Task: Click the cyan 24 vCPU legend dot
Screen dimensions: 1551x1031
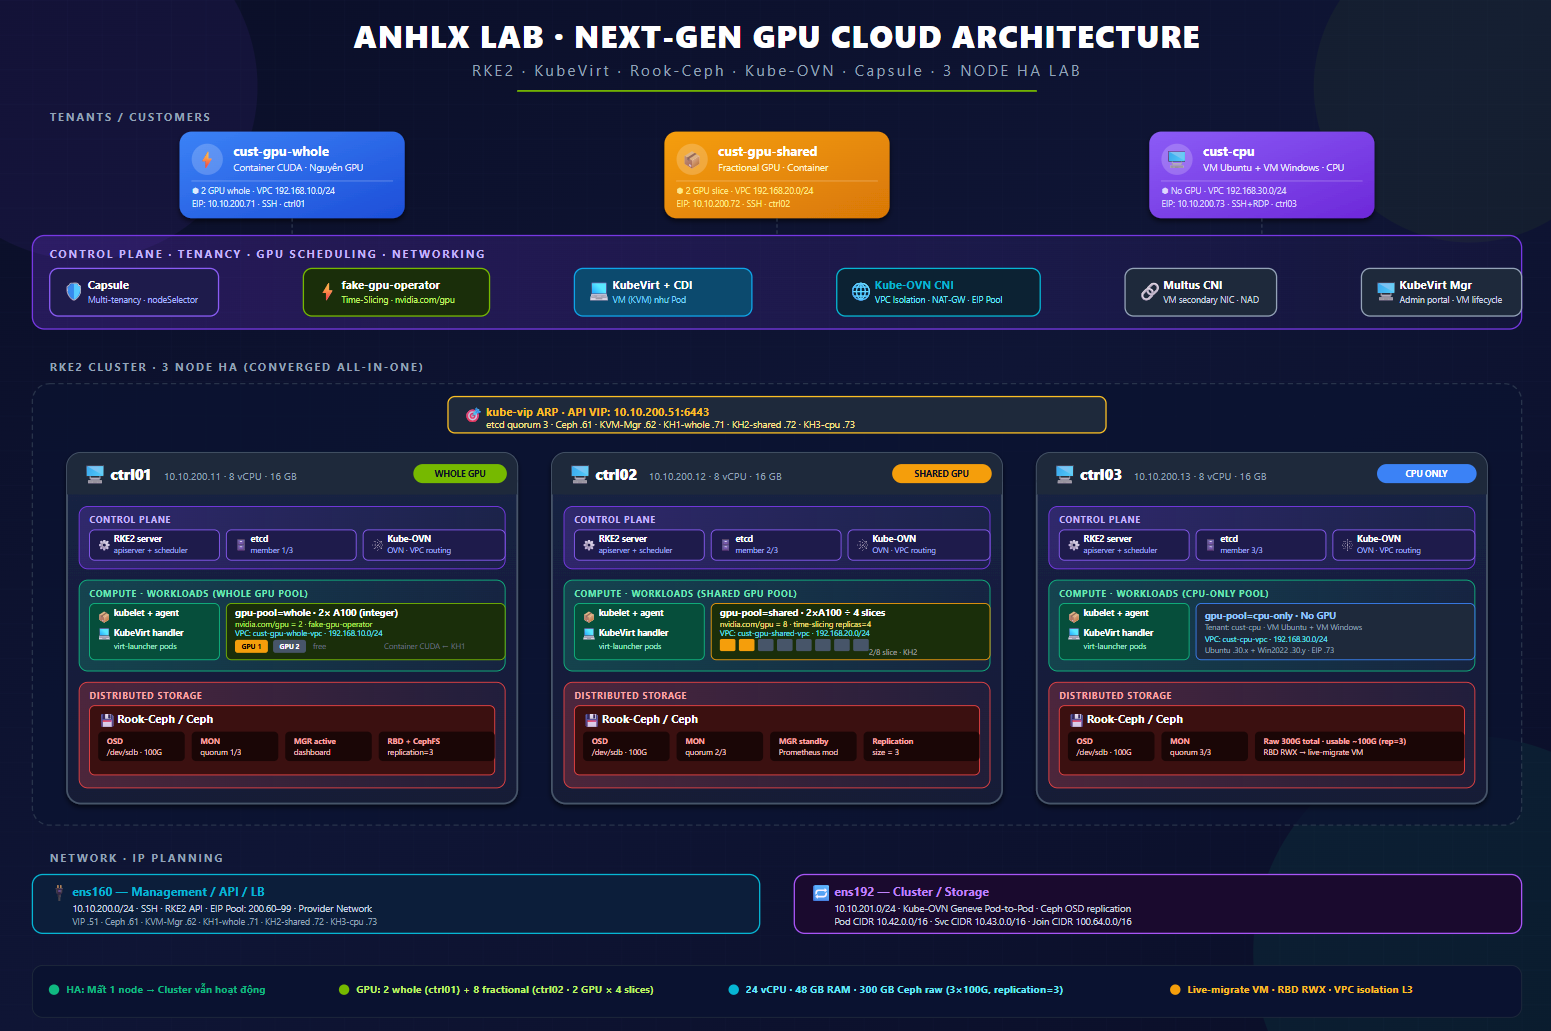Action: click(x=734, y=990)
